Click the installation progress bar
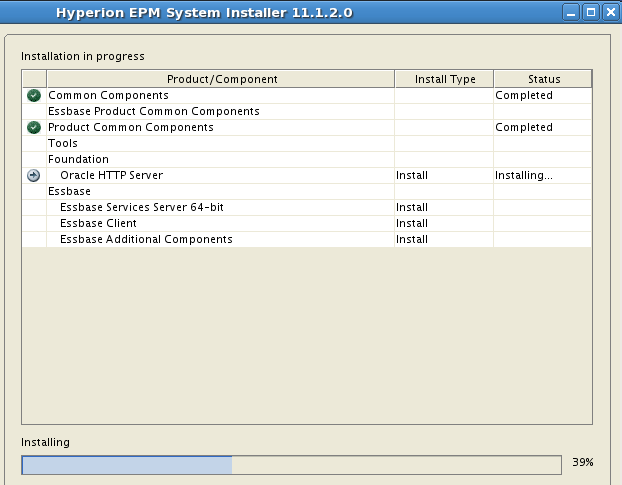 pyautogui.click(x=292, y=465)
